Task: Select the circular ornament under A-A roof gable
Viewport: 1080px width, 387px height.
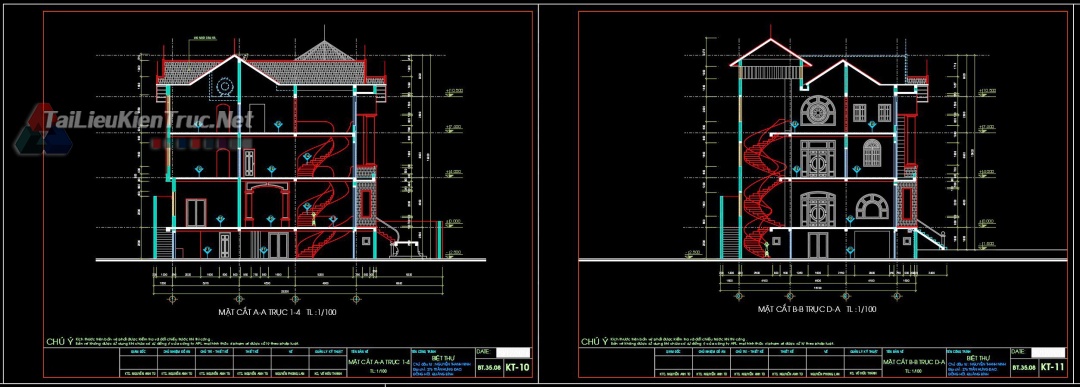Action: point(225,87)
